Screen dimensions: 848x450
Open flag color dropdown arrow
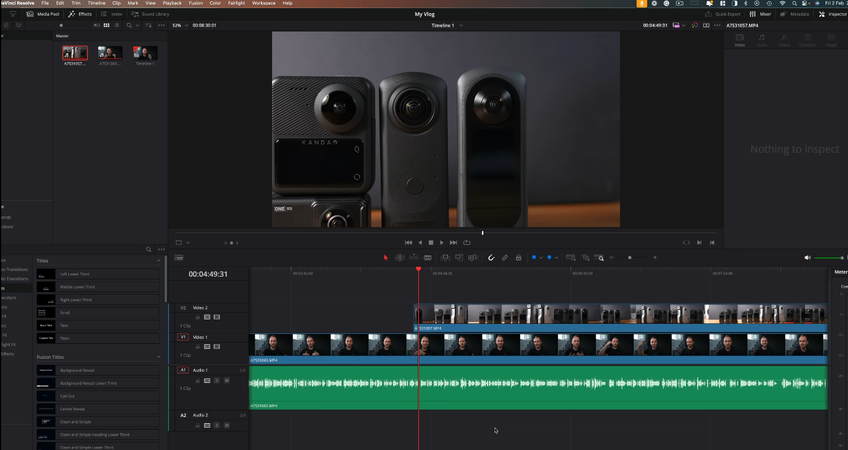click(541, 258)
